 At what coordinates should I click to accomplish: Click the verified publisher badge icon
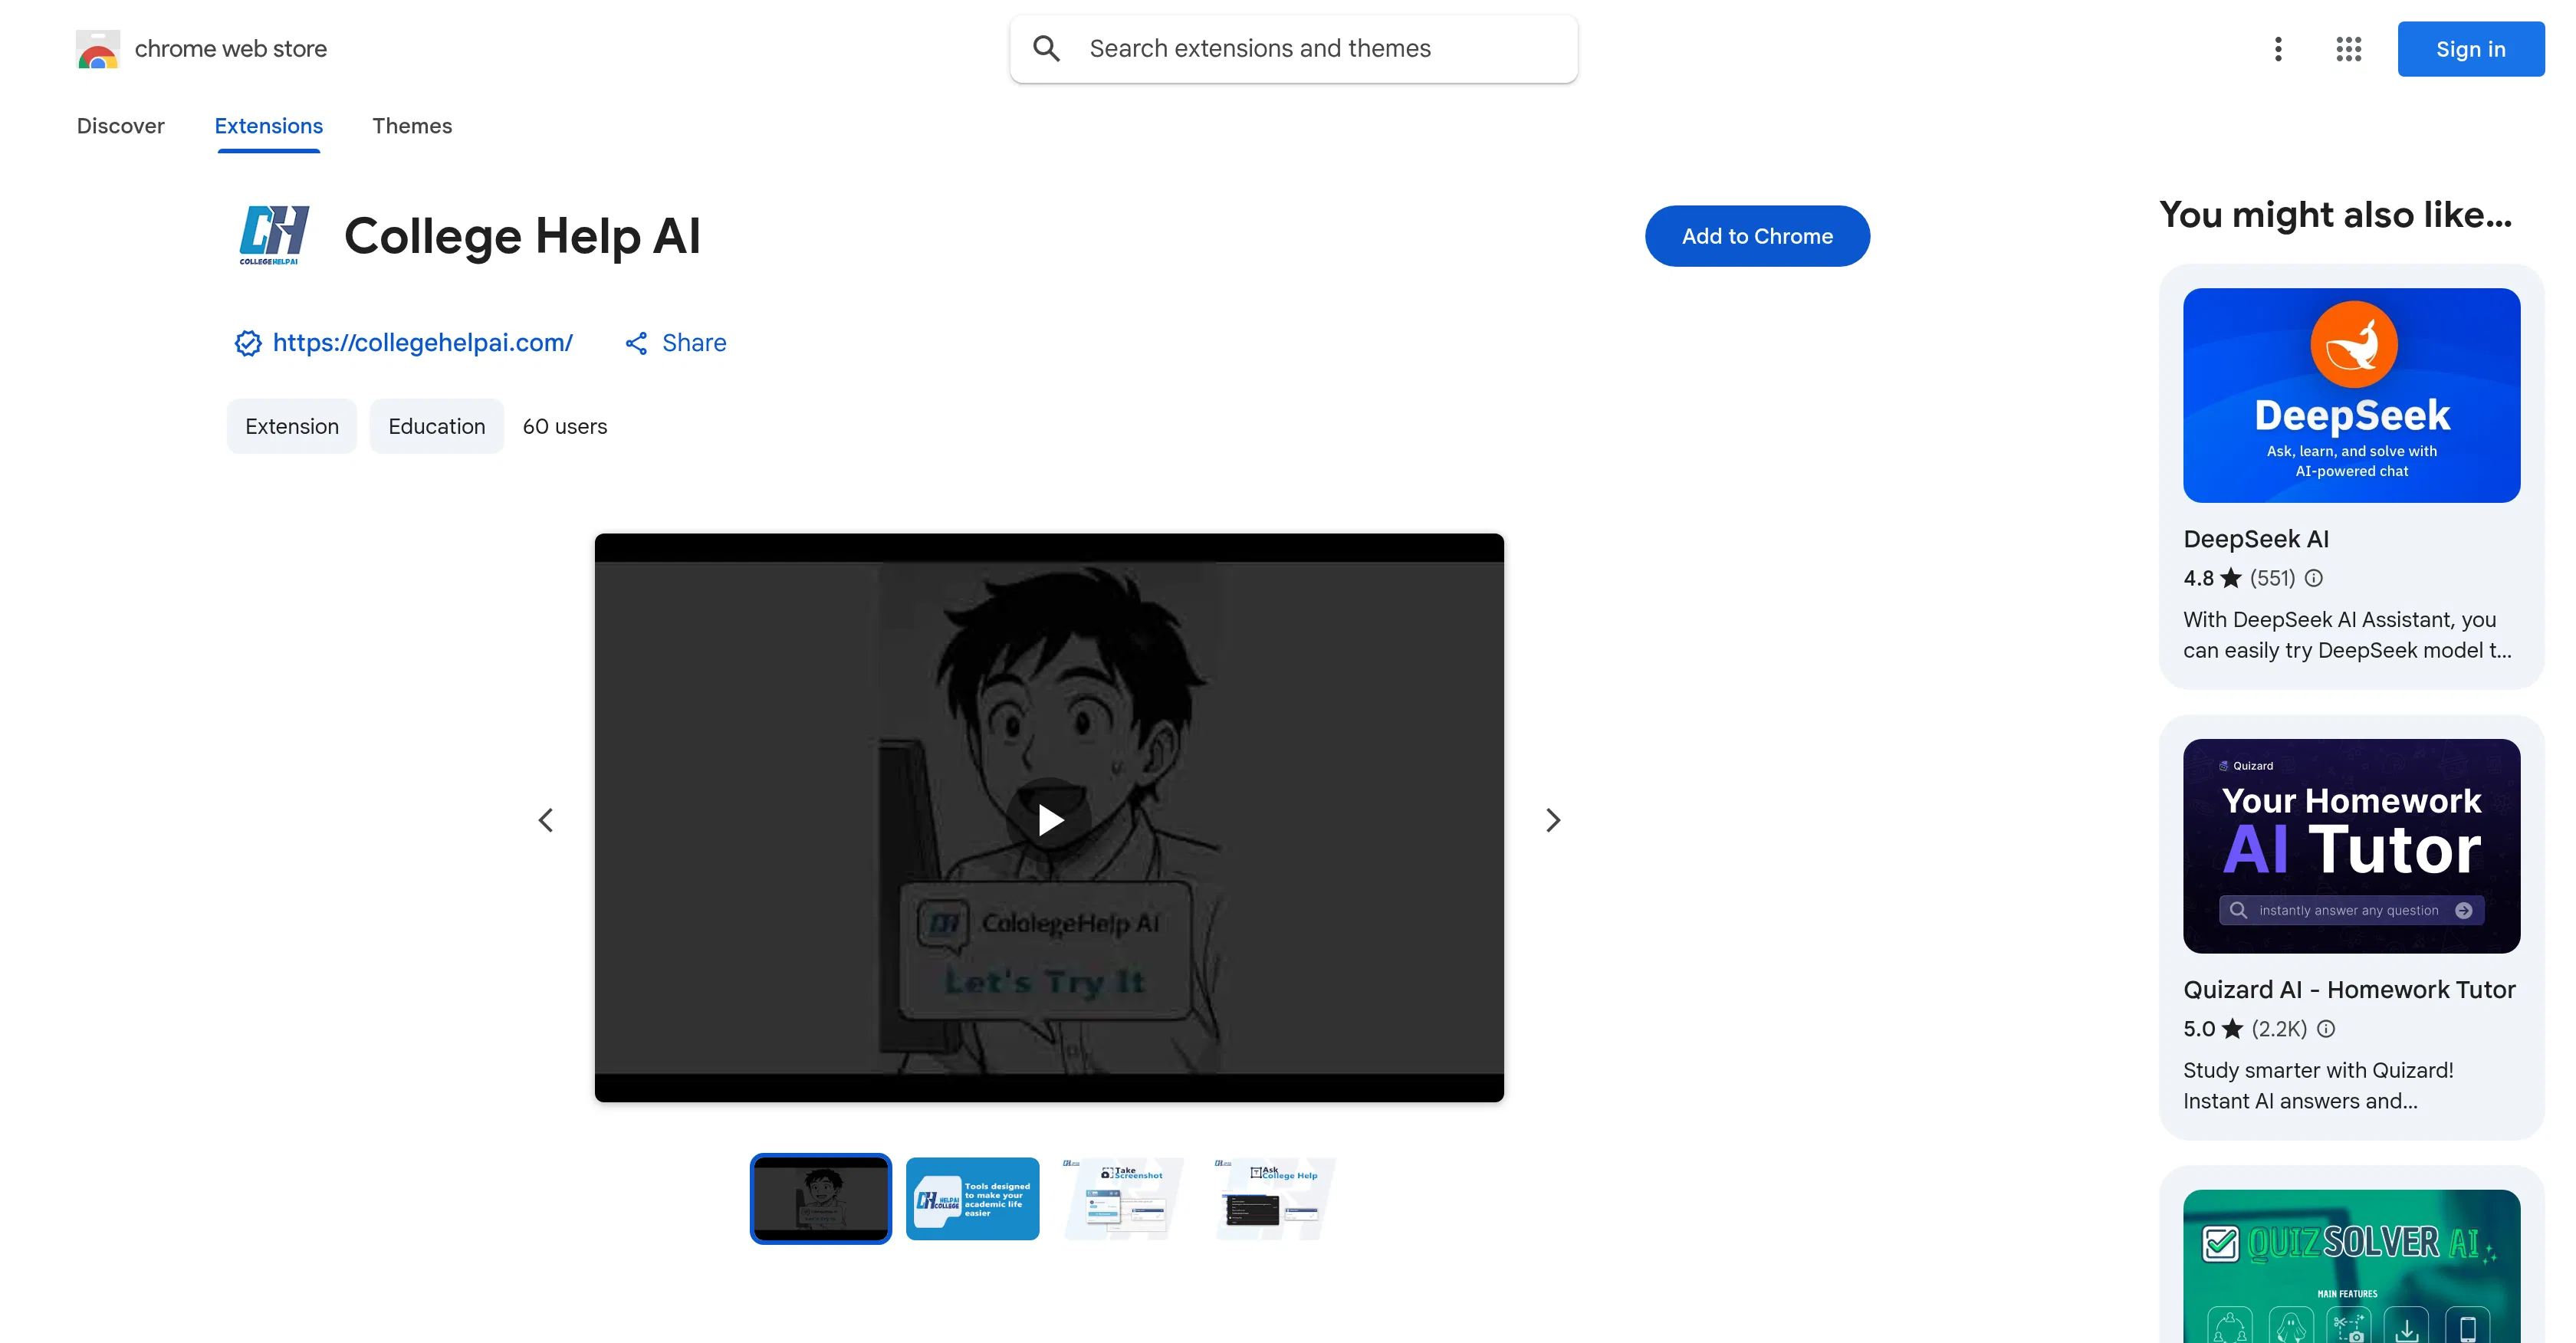[247, 343]
